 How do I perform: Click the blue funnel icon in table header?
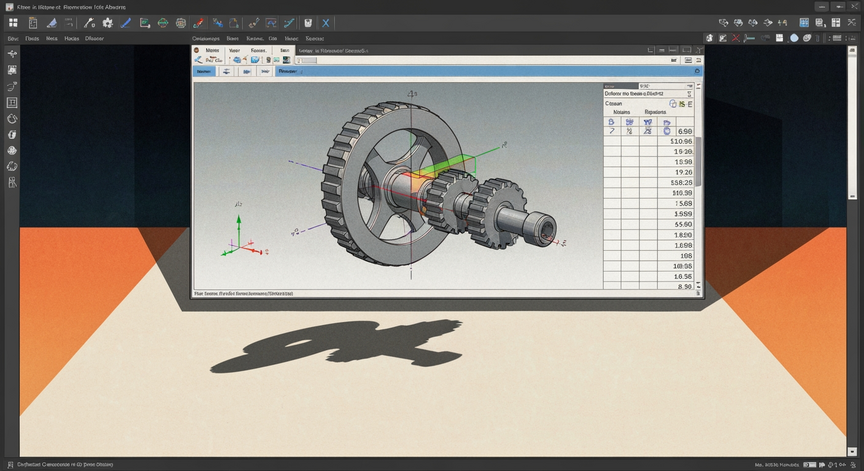click(x=647, y=122)
